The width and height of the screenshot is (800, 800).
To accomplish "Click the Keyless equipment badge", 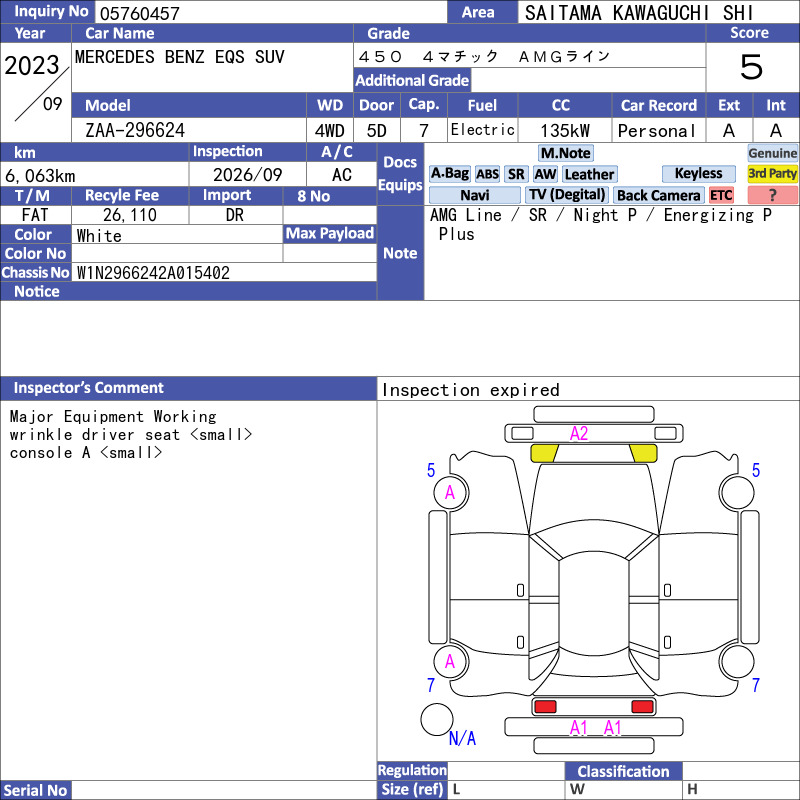I will pos(698,173).
